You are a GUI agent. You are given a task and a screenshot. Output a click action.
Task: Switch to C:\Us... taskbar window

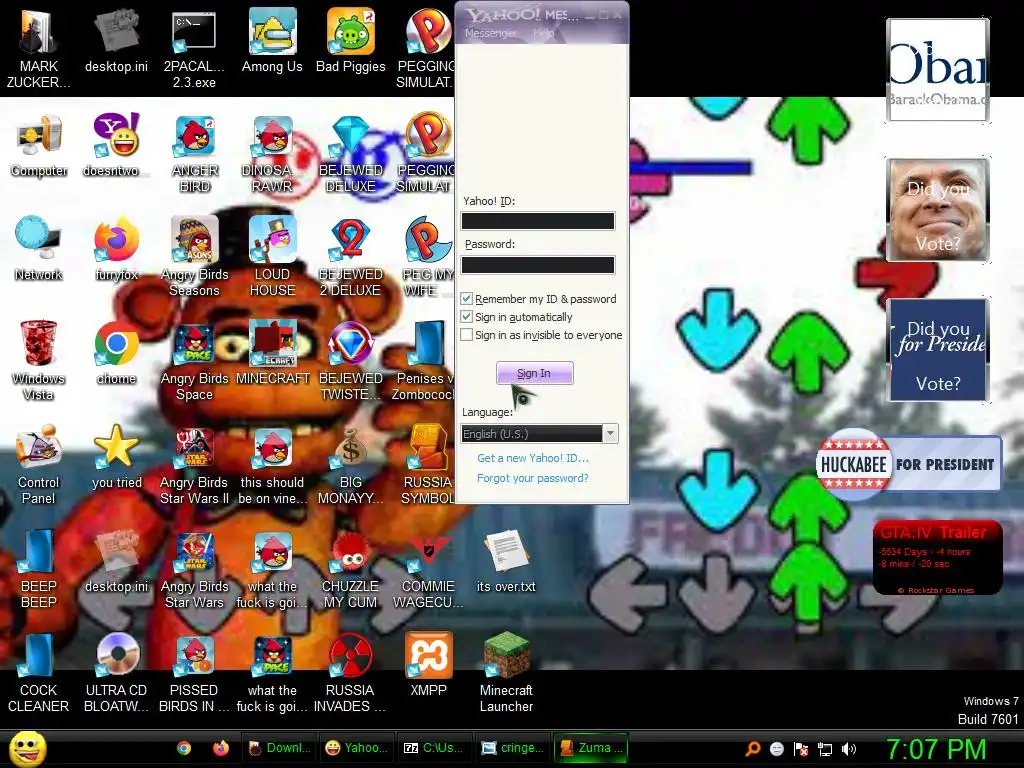[433, 748]
